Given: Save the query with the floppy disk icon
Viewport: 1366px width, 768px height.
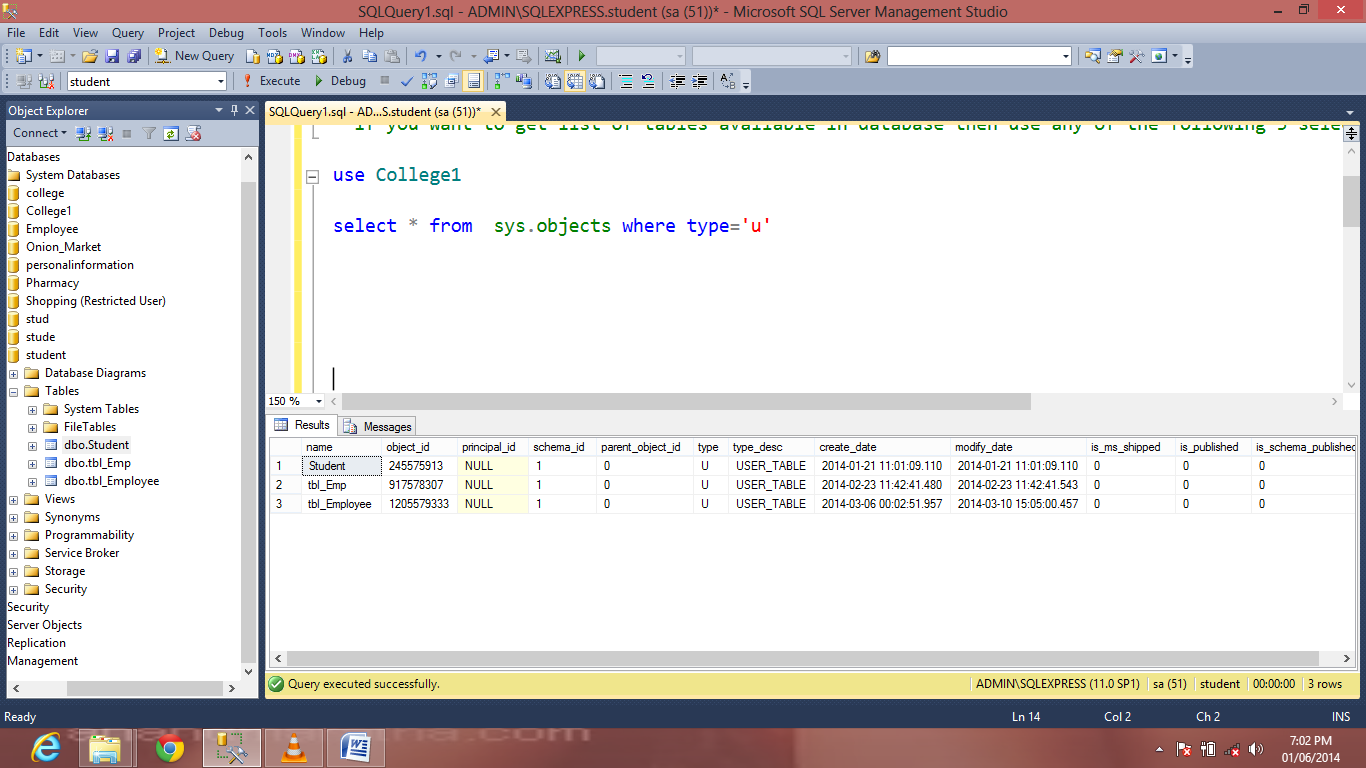Looking at the screenshot, I should pyautogui.click(x=112, y=56).
